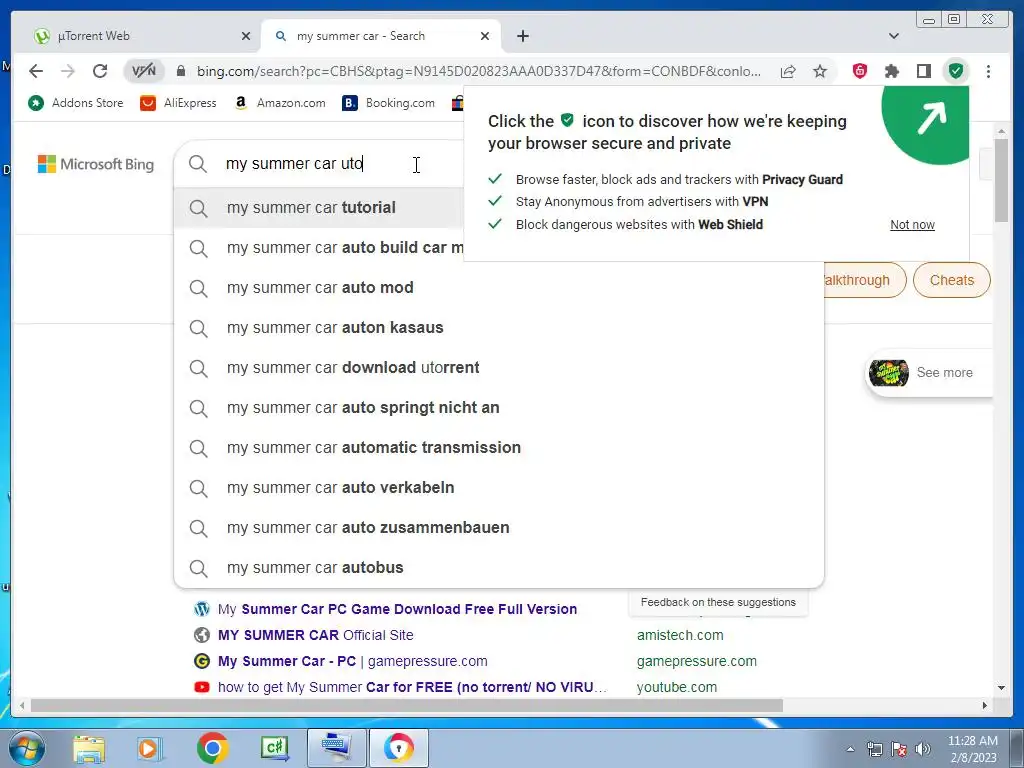The image size is (1024, 768).
Task: Open MY SUMMER CAR Official Site result
Action: [x=315, y=635]
